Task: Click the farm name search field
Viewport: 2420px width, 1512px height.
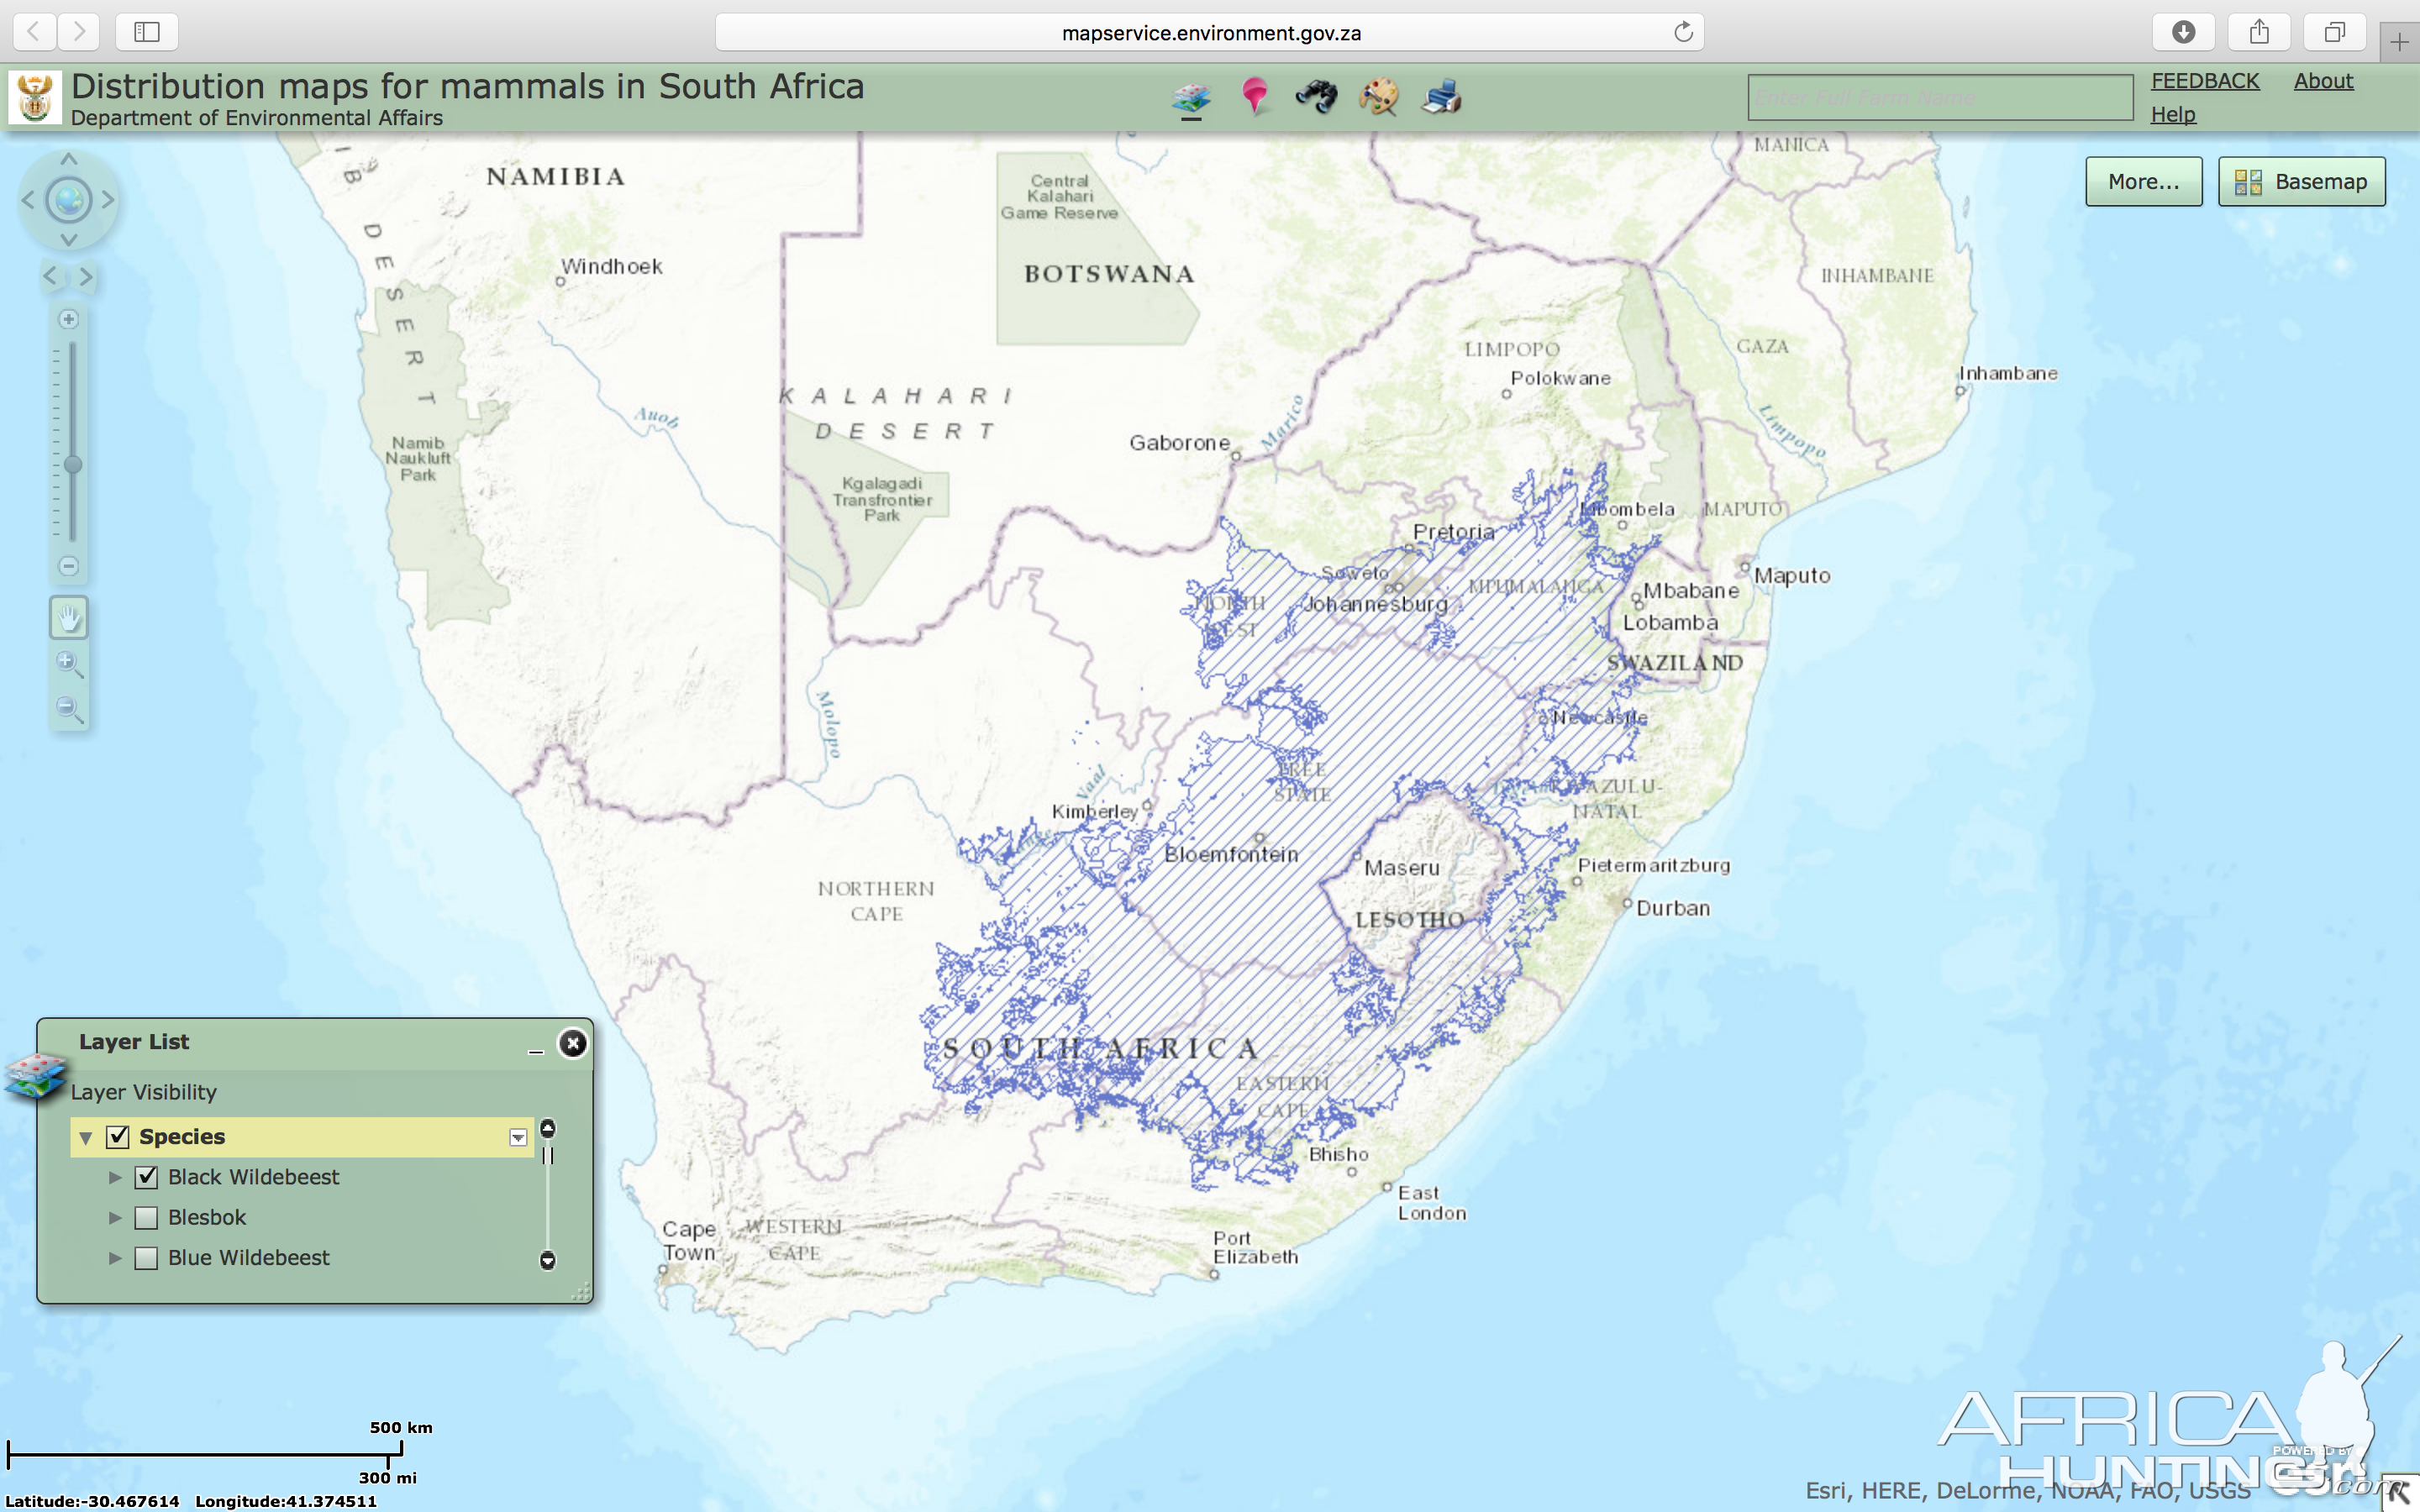Action: (1940, 97)
